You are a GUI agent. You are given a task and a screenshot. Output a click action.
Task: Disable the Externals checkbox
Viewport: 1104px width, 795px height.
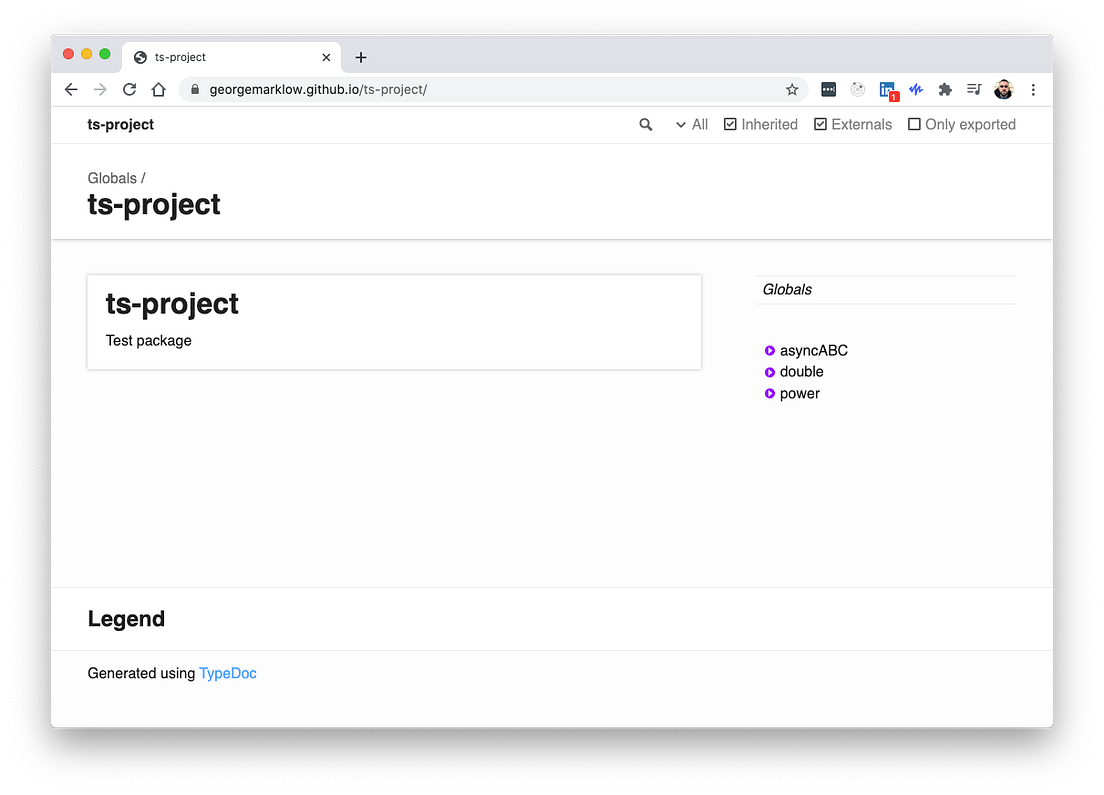820,124
